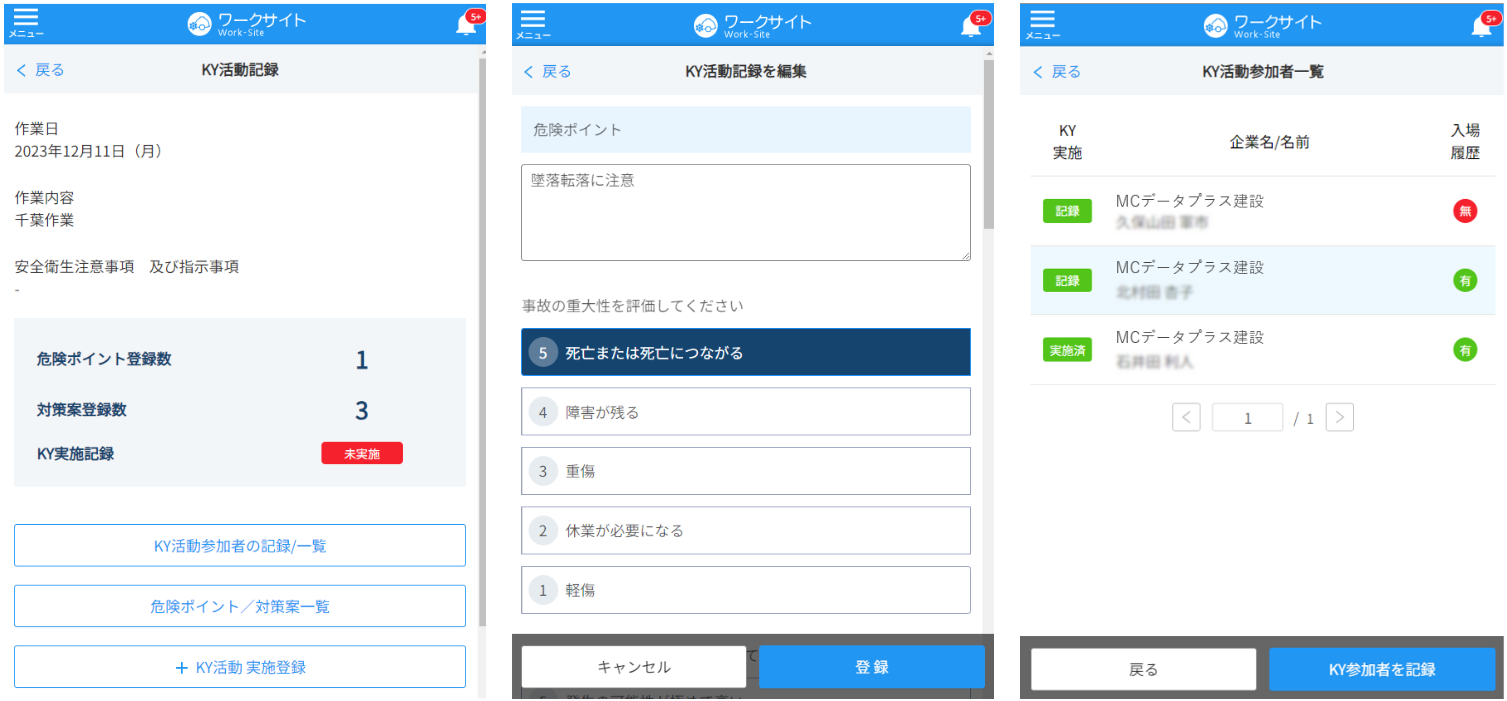Open KY活動参加者の記録/一覧

click(x=240, y=546)
